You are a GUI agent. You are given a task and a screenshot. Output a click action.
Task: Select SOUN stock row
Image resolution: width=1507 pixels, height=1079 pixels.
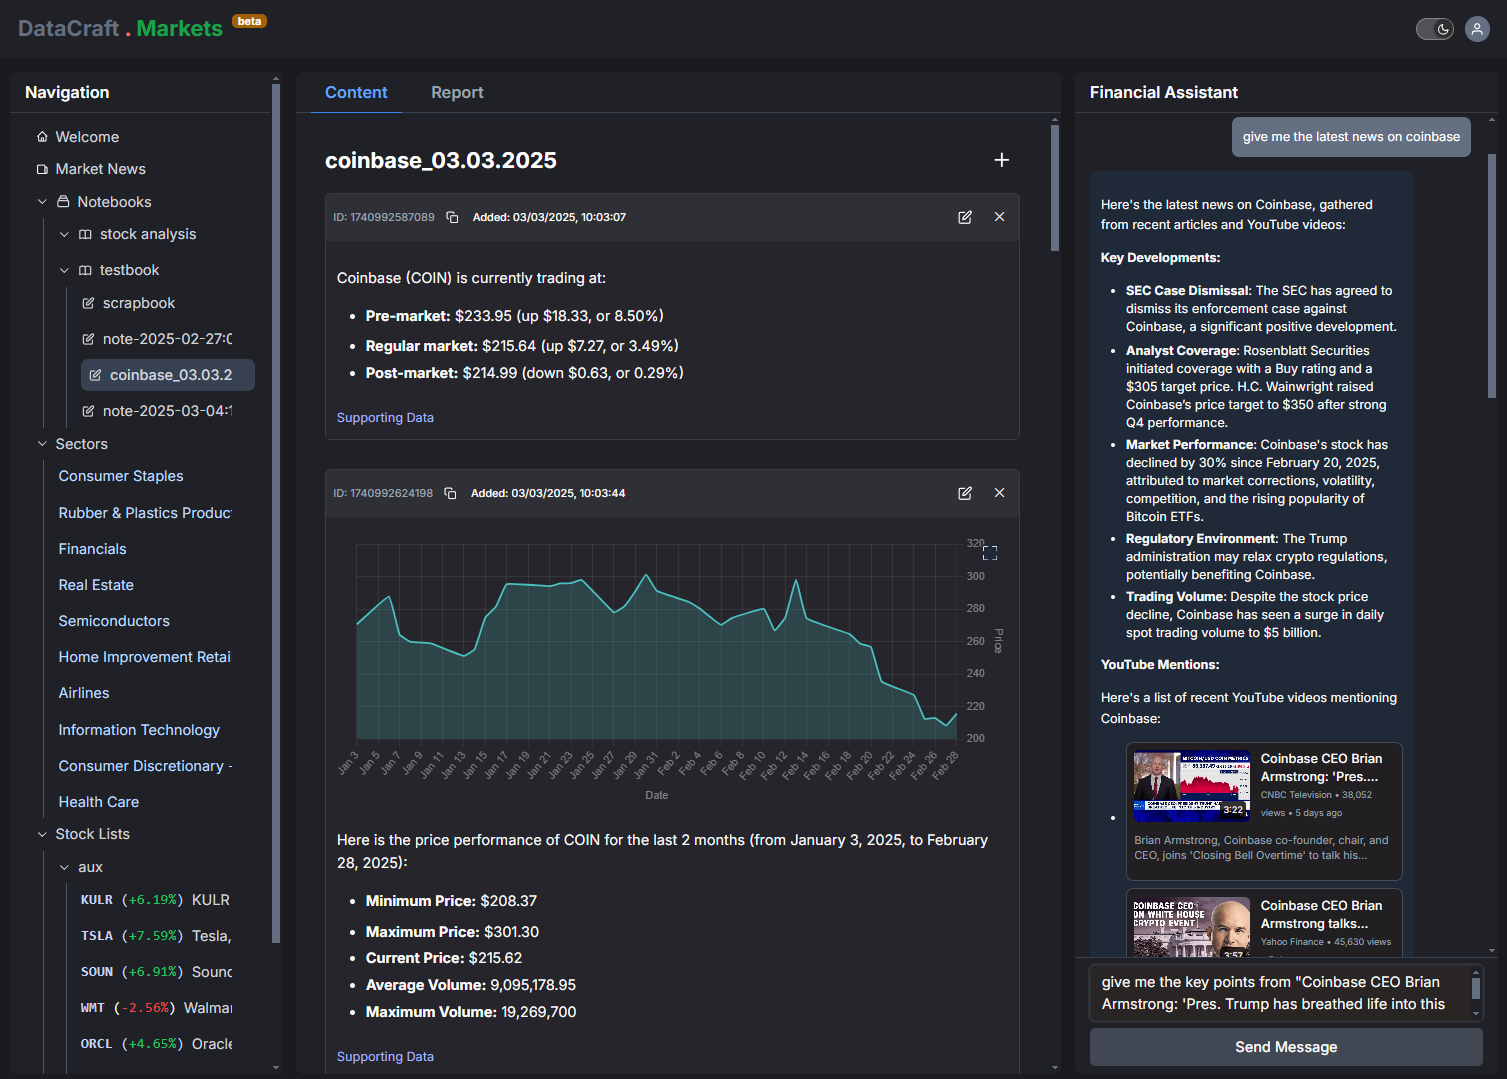coord(155,972)
